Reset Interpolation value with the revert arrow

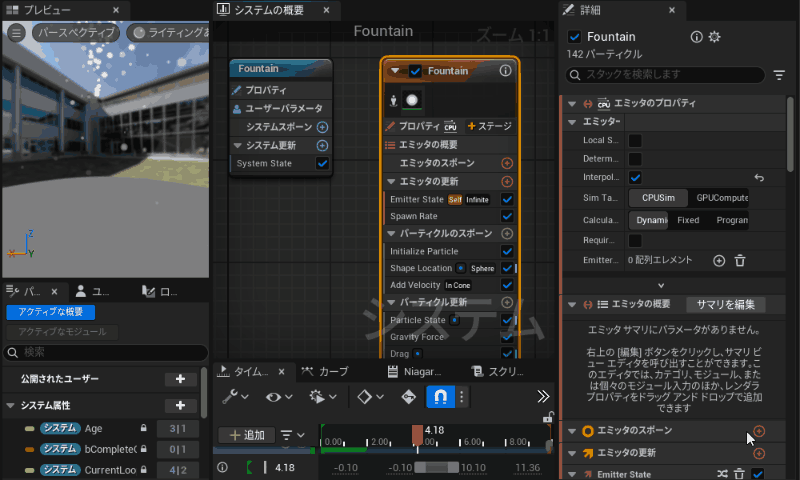coord(758,177)
